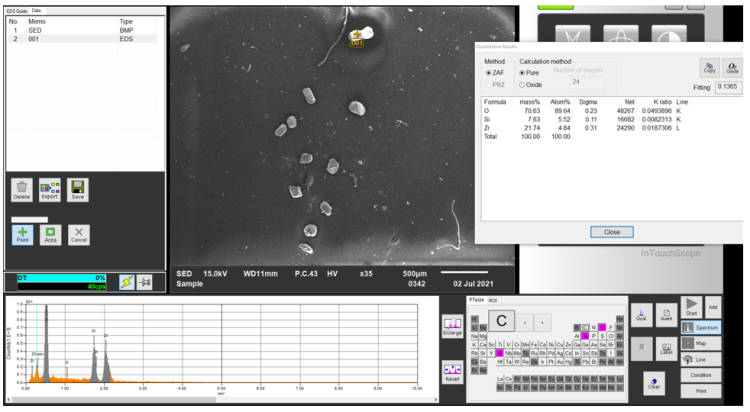Screen dimensions: 750x412
Task: Click the first dot button beside the C display
Action: click(x=525, y=323)
